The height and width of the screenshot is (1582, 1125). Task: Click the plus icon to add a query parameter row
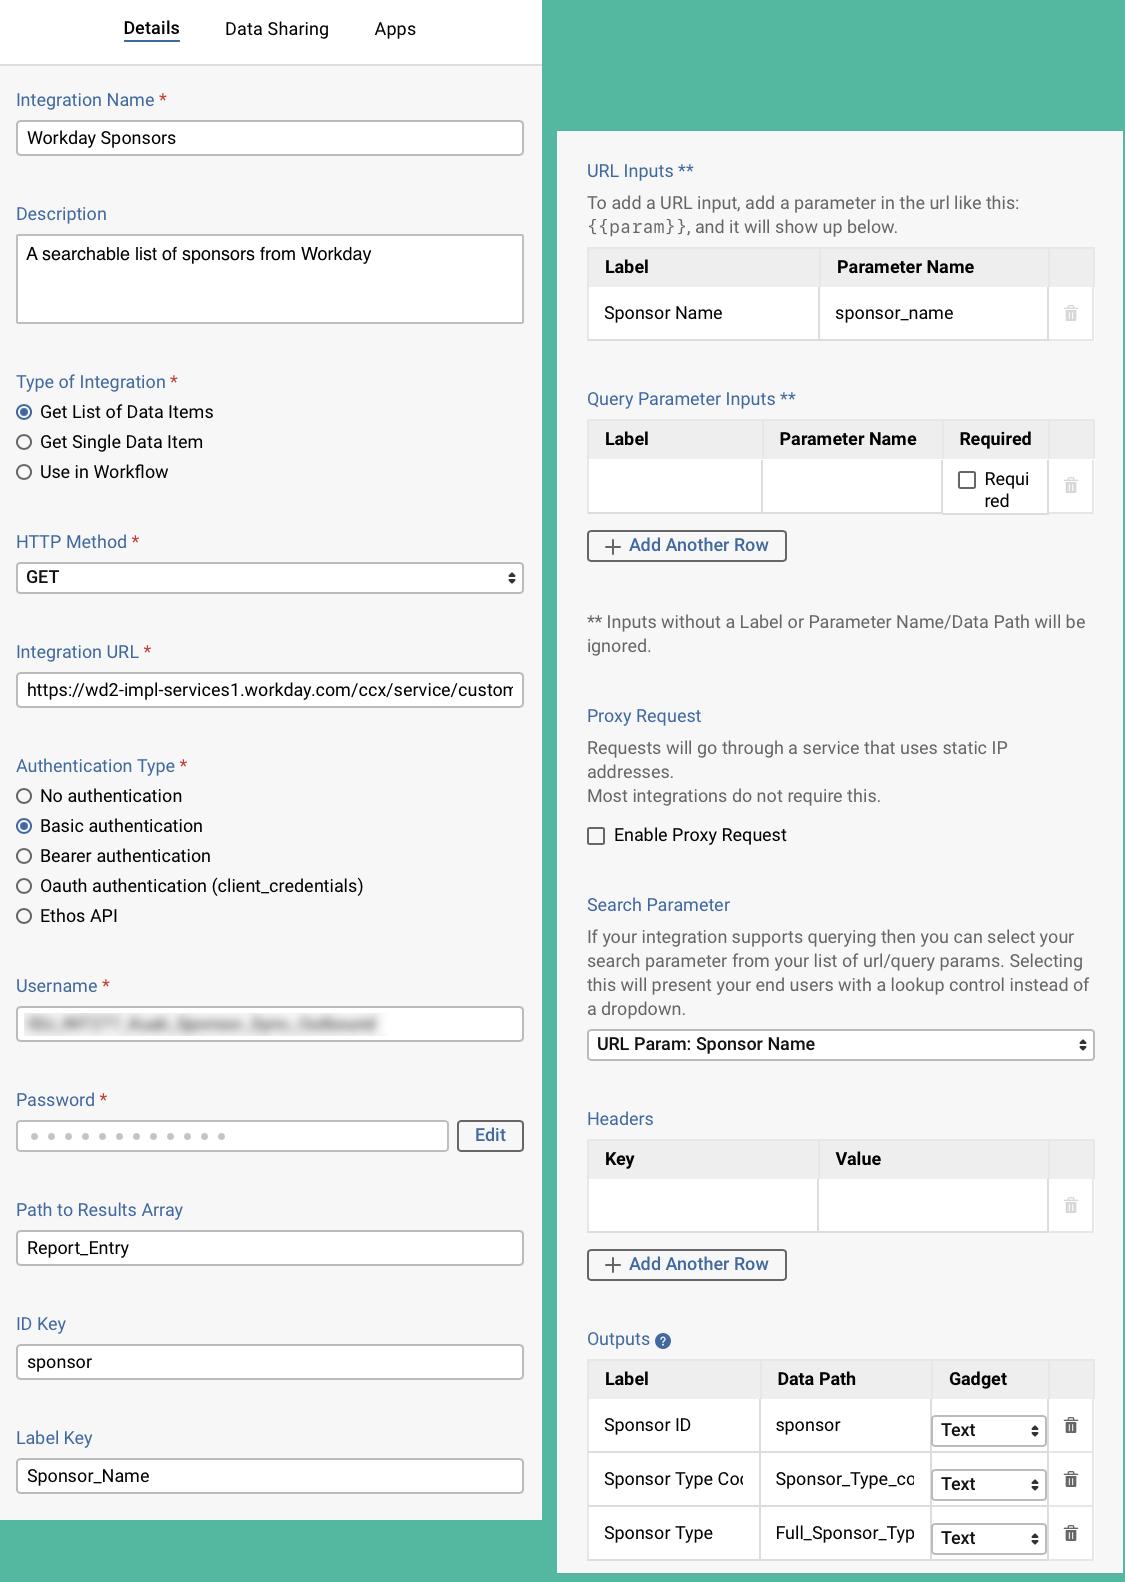(613, 546)
